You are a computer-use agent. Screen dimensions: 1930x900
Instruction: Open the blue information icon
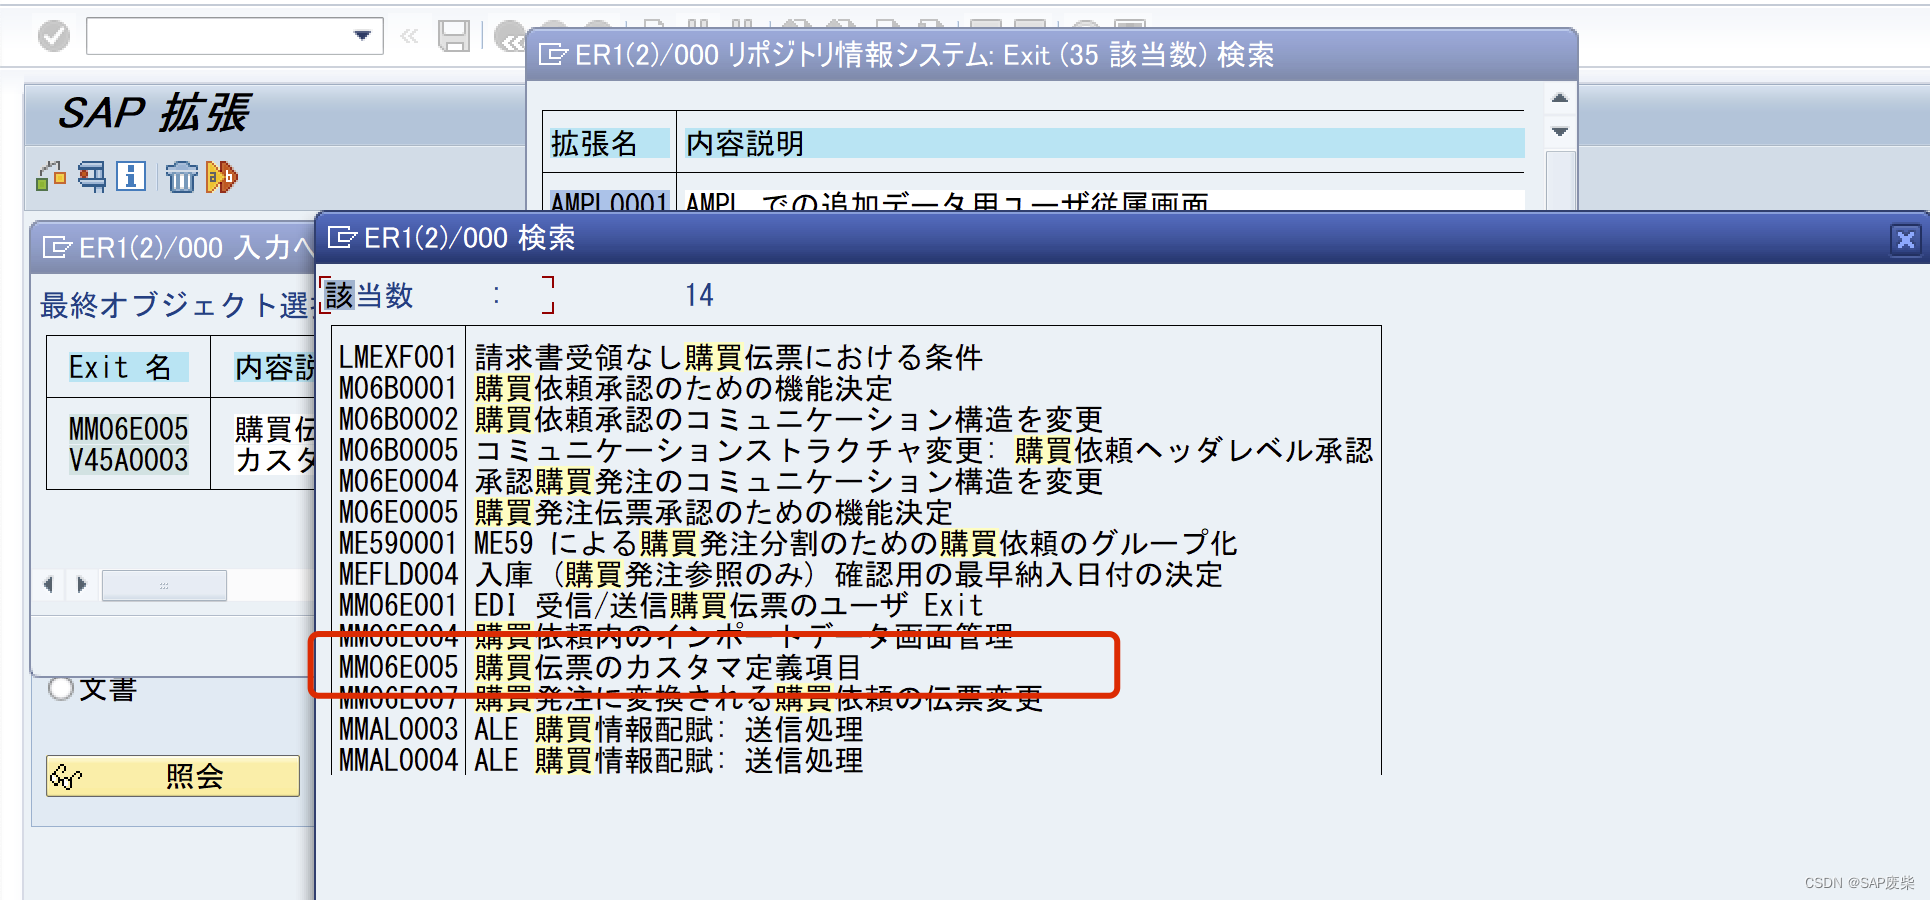[131, 177]
